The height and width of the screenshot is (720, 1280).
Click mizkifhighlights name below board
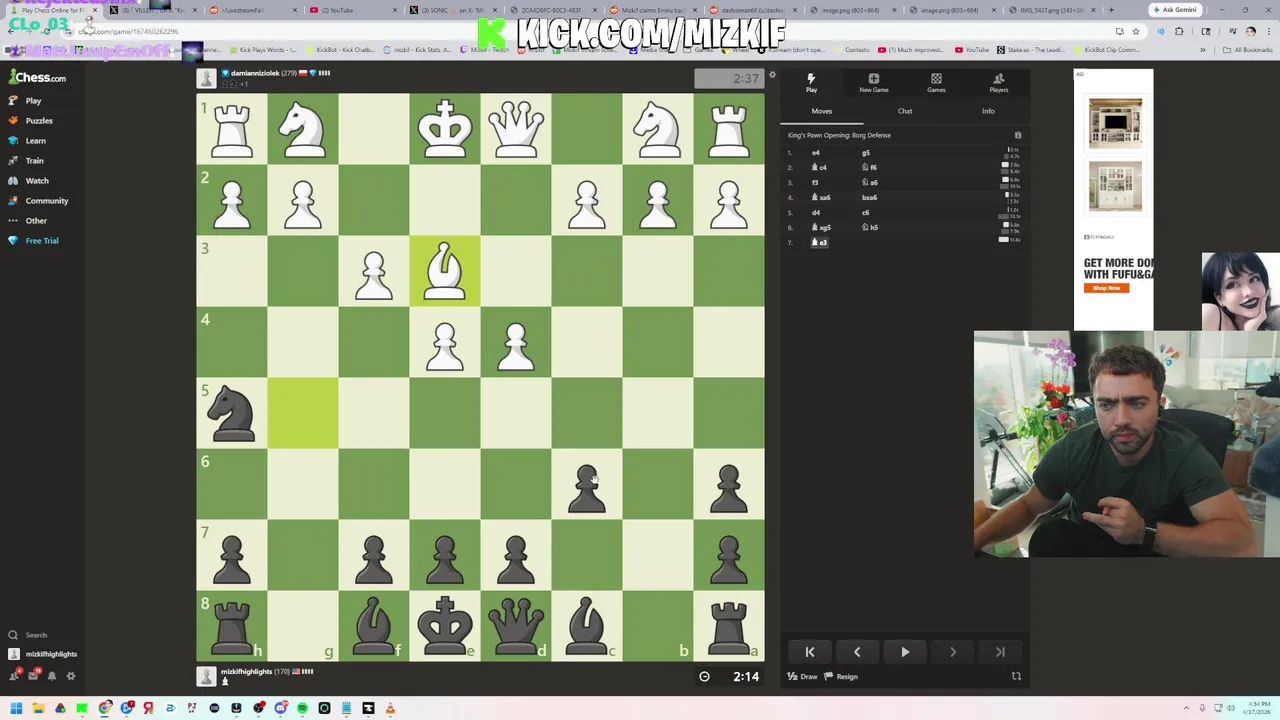point(246,672)
